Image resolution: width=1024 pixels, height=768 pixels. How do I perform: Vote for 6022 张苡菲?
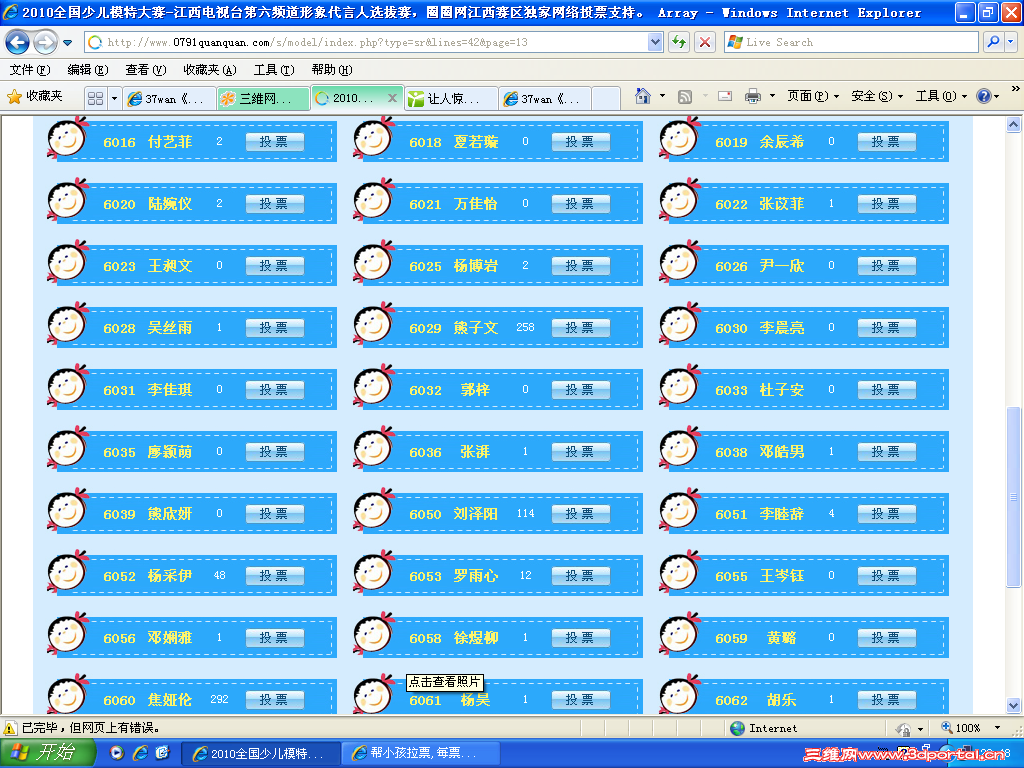[x=886, y=204]
